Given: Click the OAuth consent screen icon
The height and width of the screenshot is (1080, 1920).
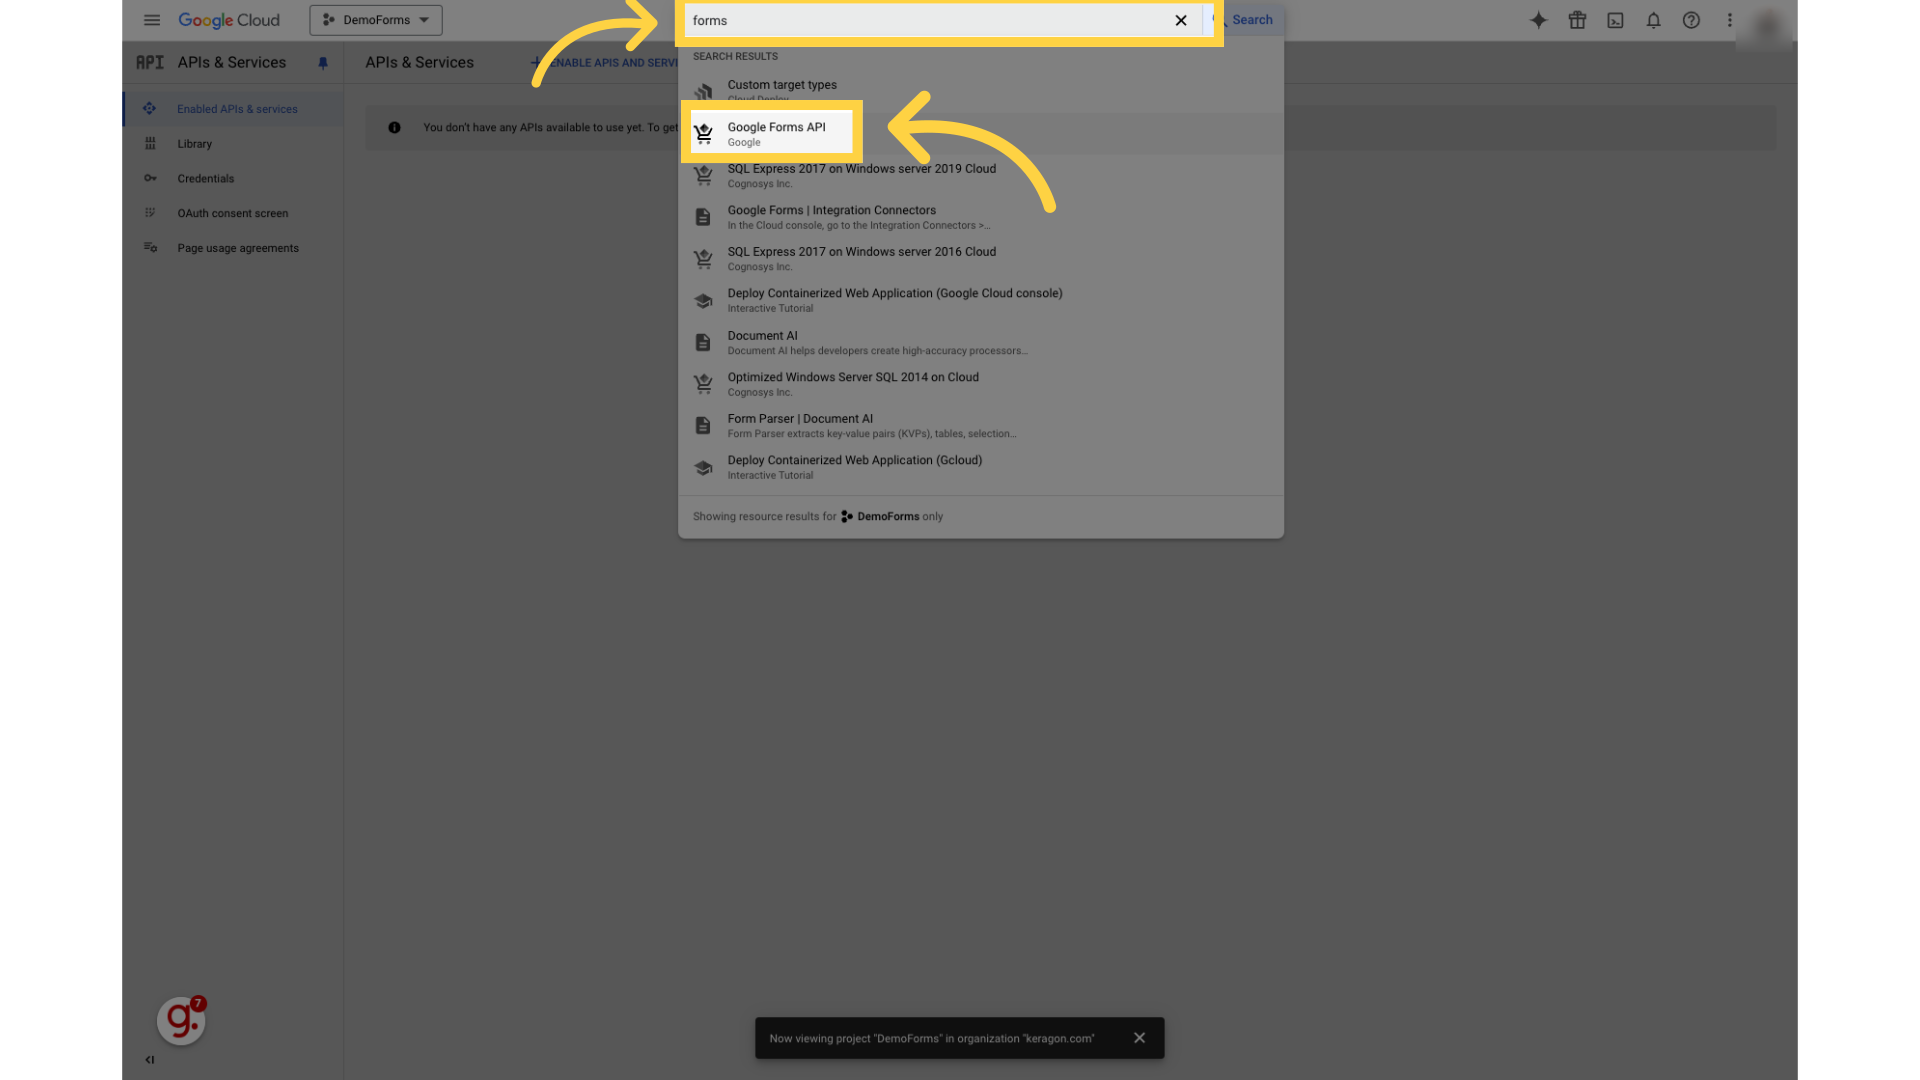Looking at the screenshot, I should 150,213.
